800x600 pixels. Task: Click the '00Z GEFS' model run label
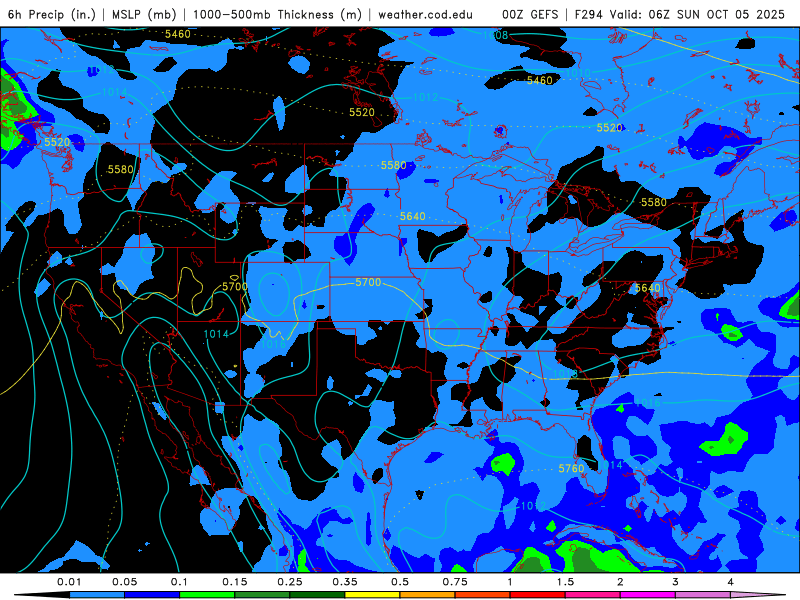click(530, 14)
